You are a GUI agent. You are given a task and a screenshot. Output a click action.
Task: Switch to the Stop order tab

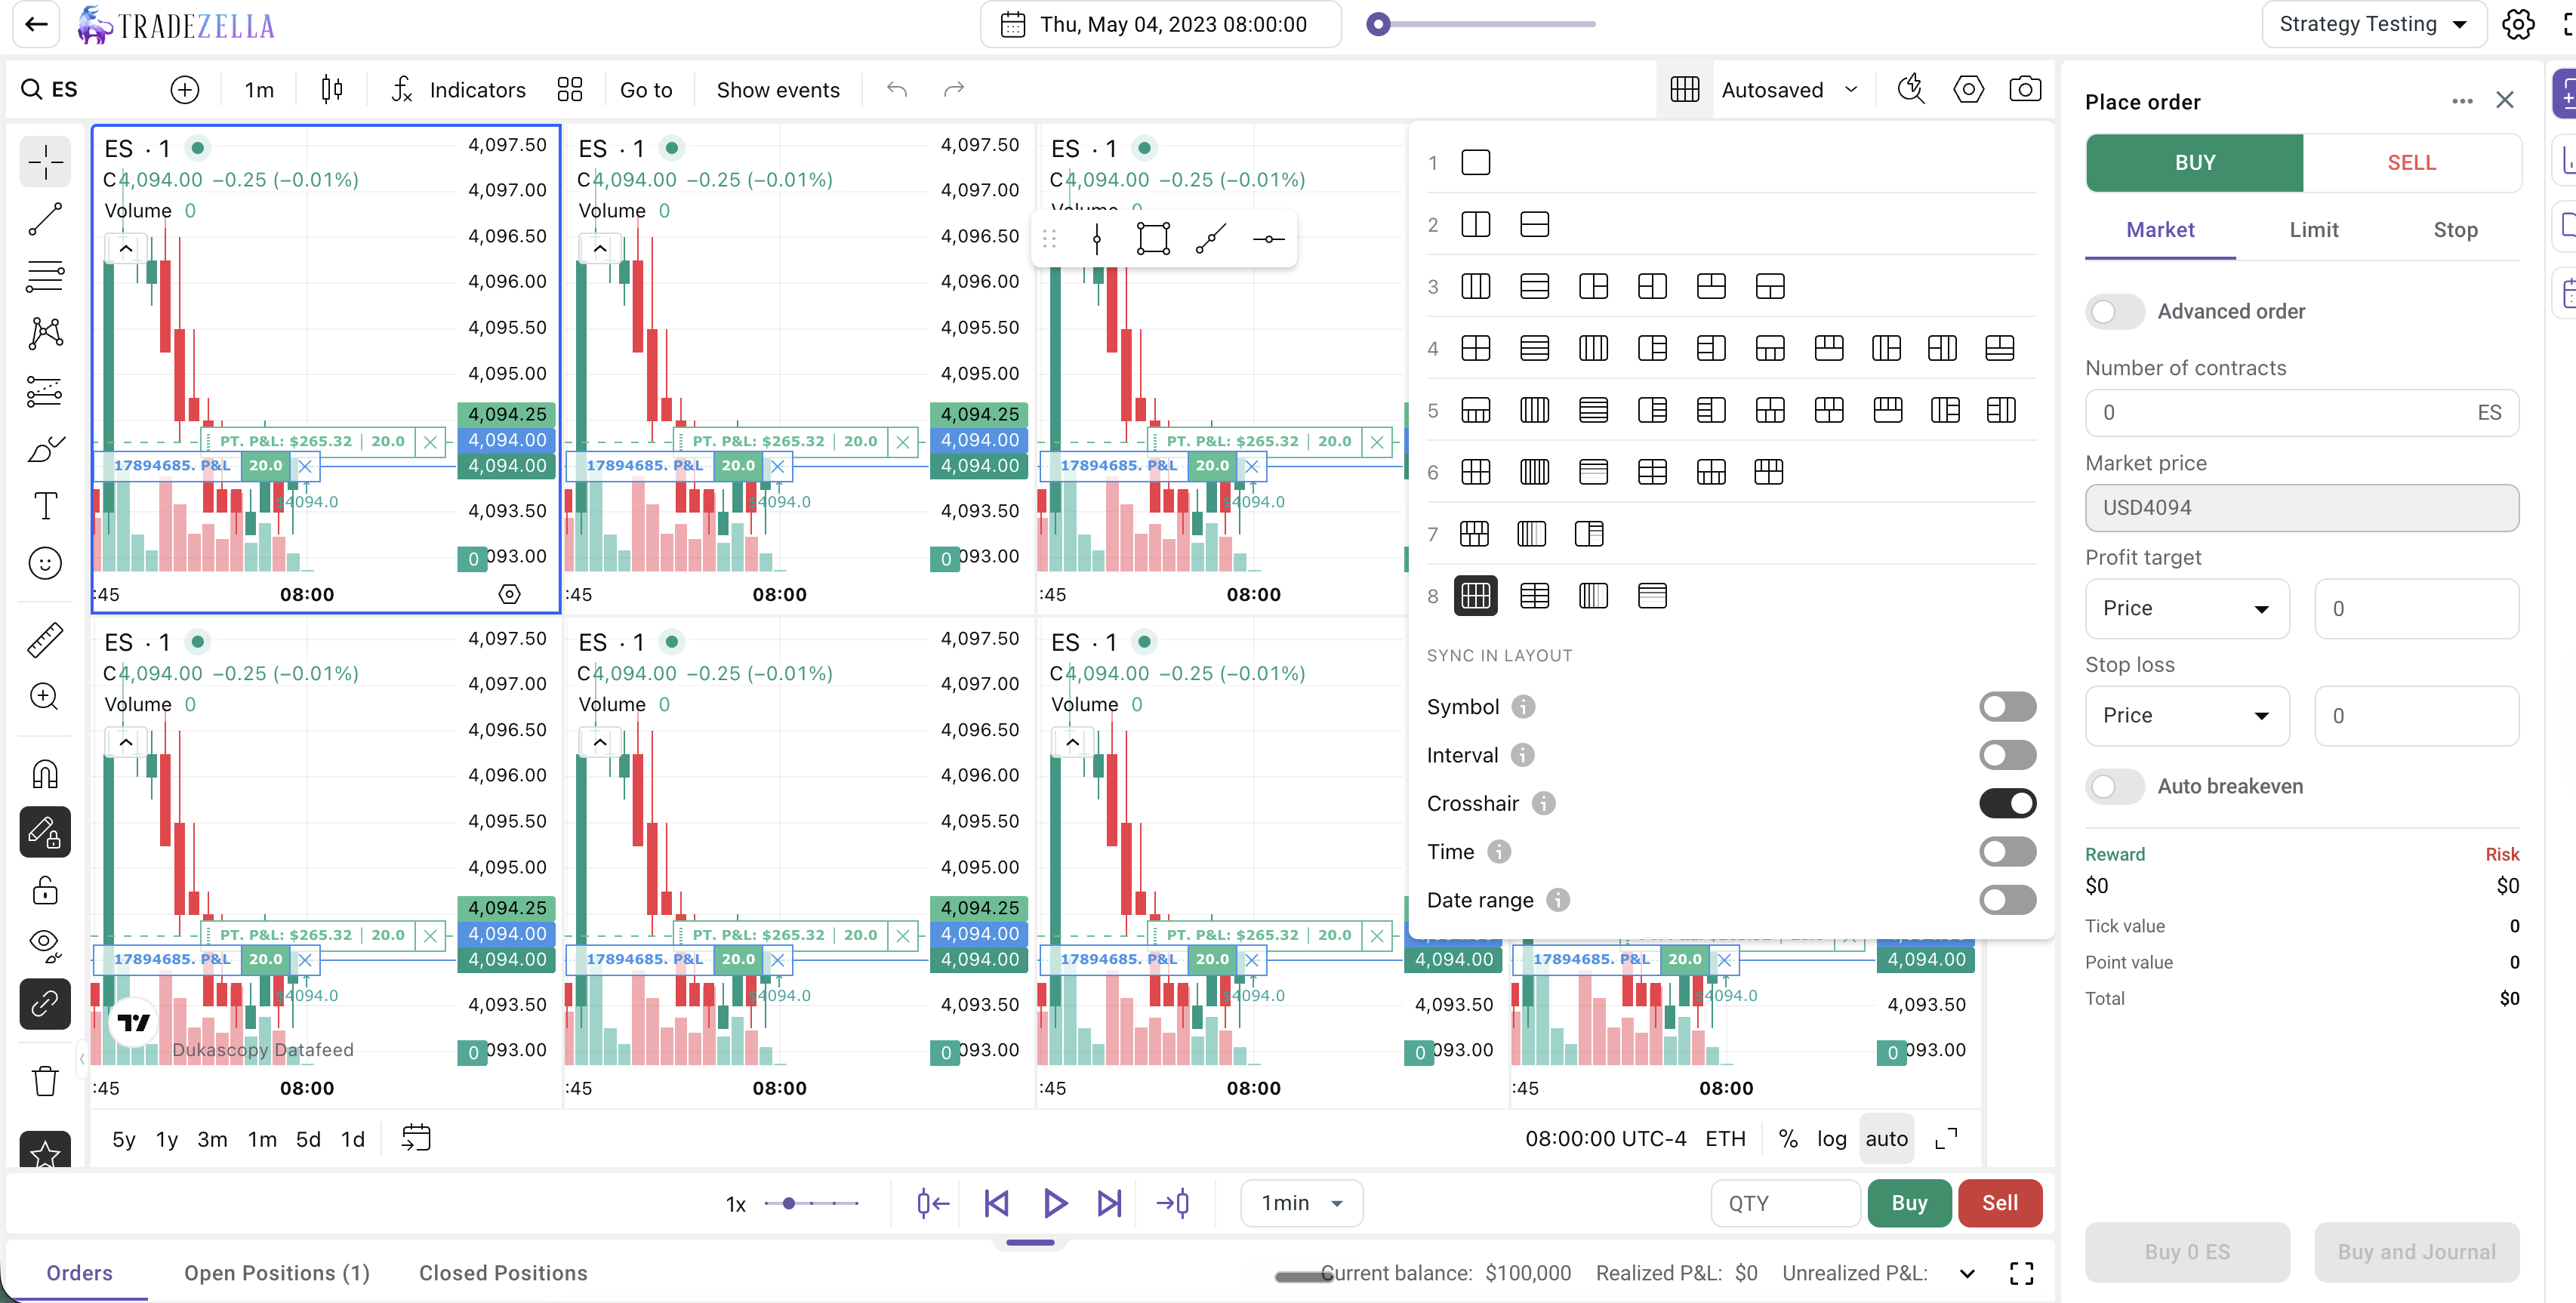pyautogui.click(x=2455, y=230)
